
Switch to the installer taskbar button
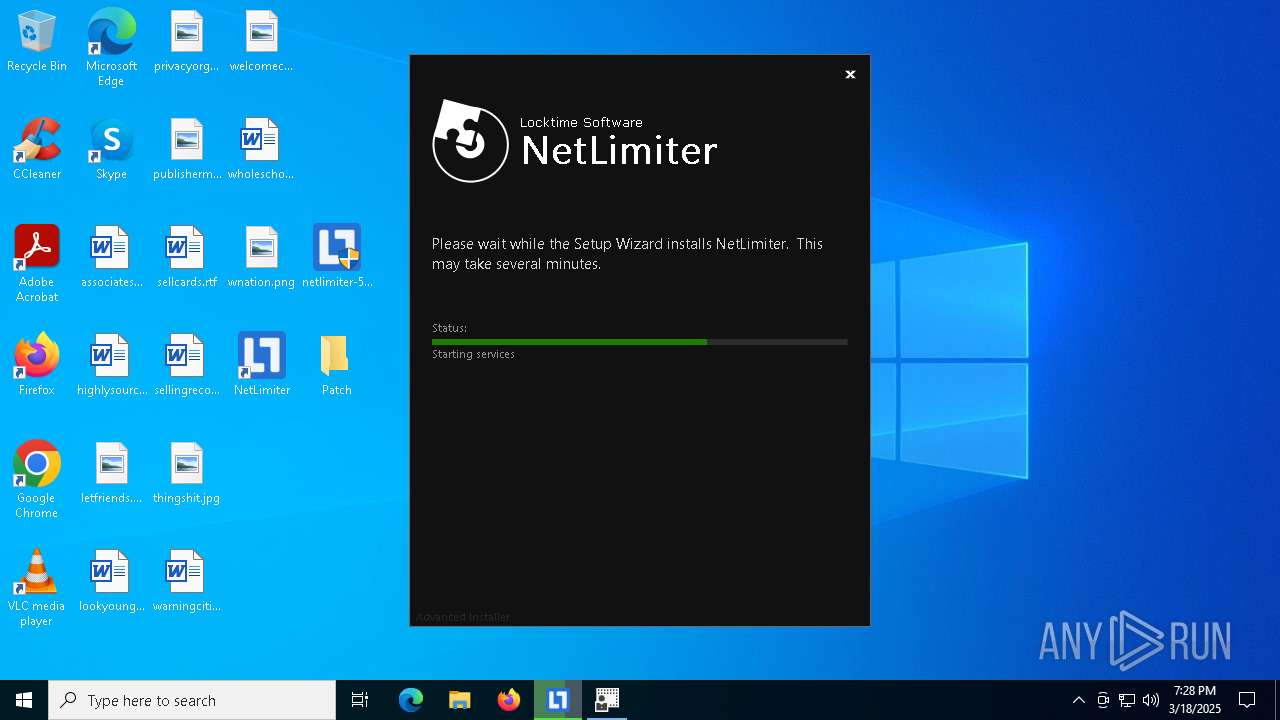coord(607,700)
